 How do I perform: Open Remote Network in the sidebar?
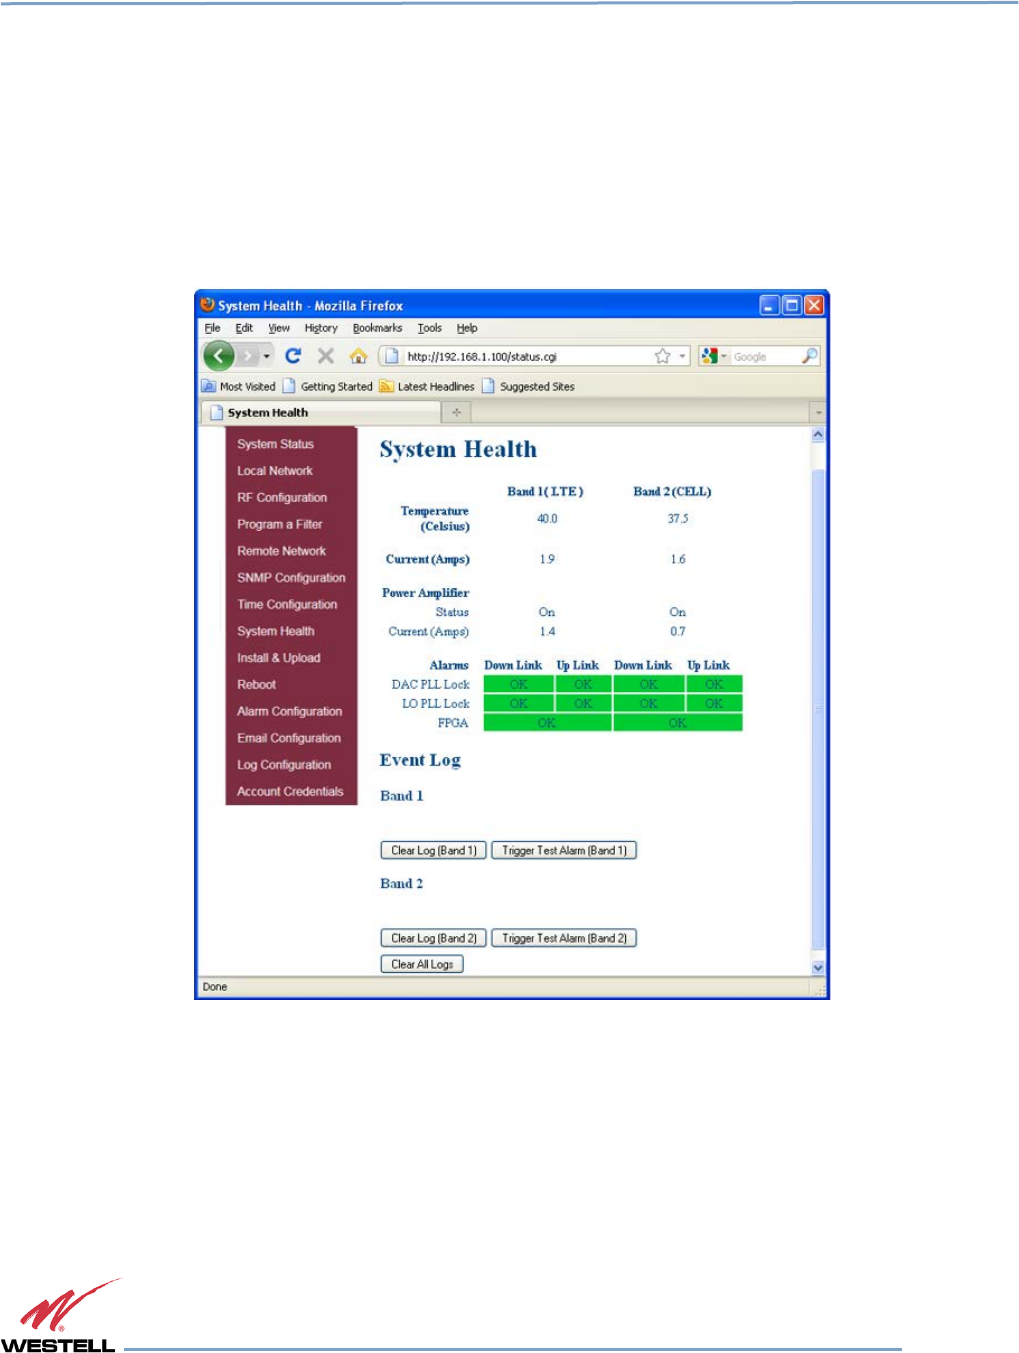(281, 551)
